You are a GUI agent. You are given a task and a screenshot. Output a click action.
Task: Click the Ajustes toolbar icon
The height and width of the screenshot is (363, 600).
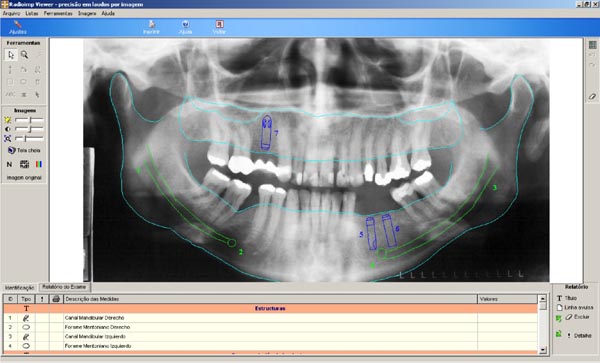18,28
